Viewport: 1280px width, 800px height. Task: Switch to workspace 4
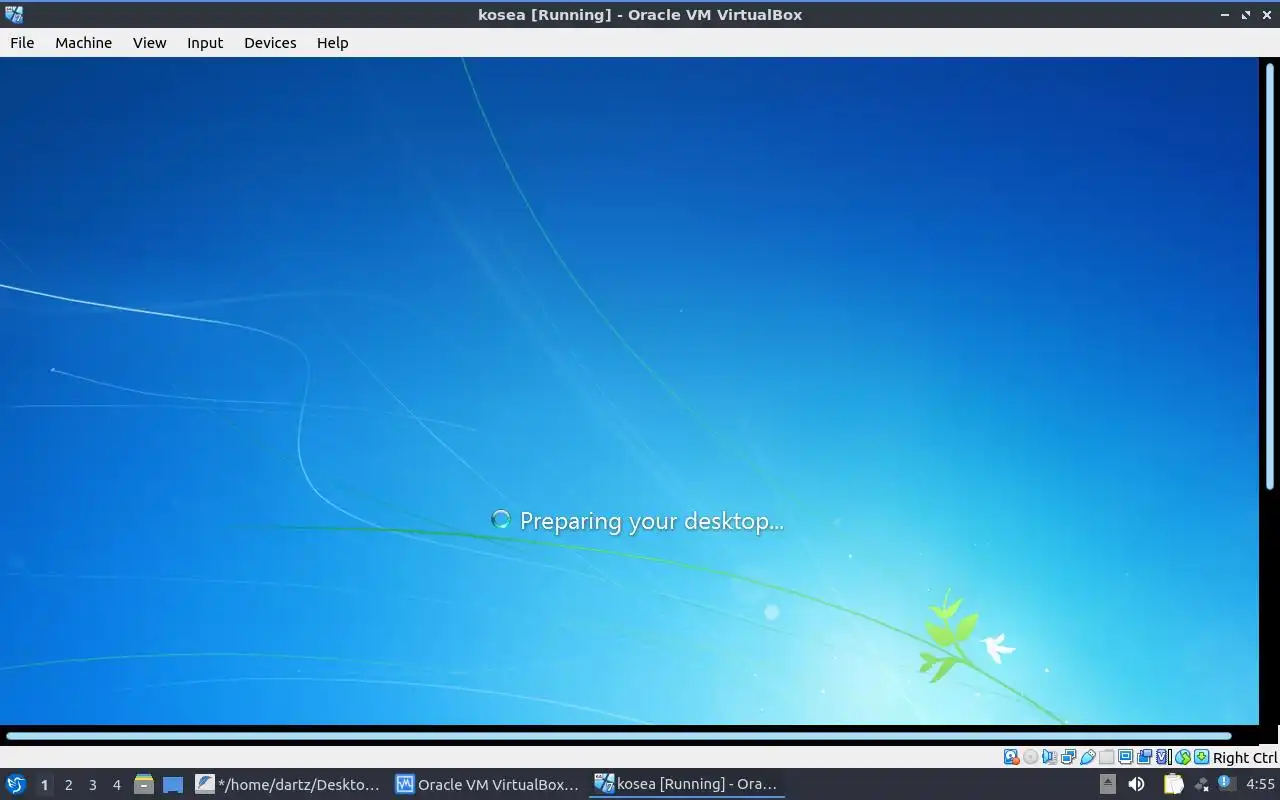point(116,785)
